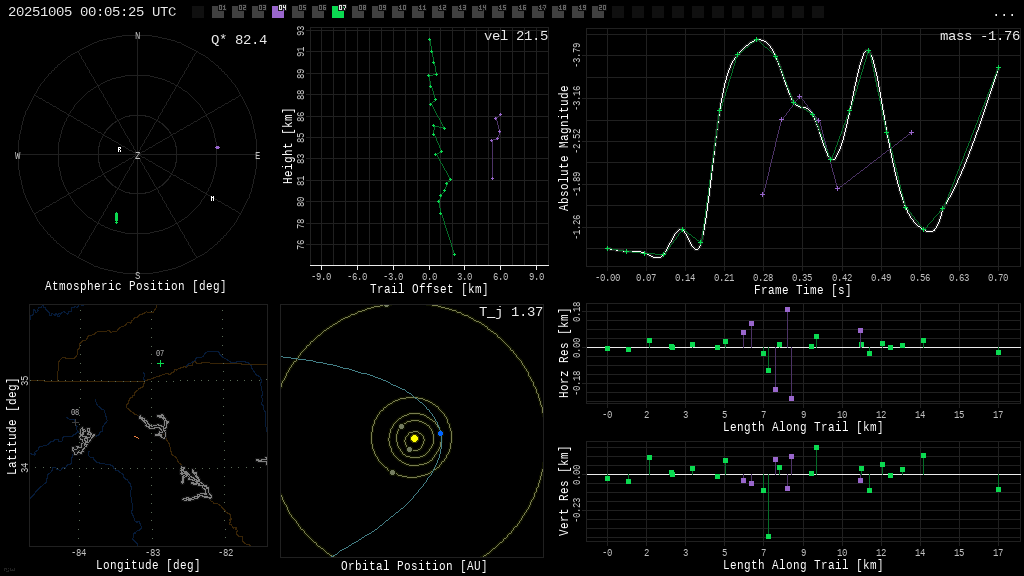Screen dimensions: 1024x576
Task: Click the Absolute Magnitude axis label
Action: [x=564, y=147]
